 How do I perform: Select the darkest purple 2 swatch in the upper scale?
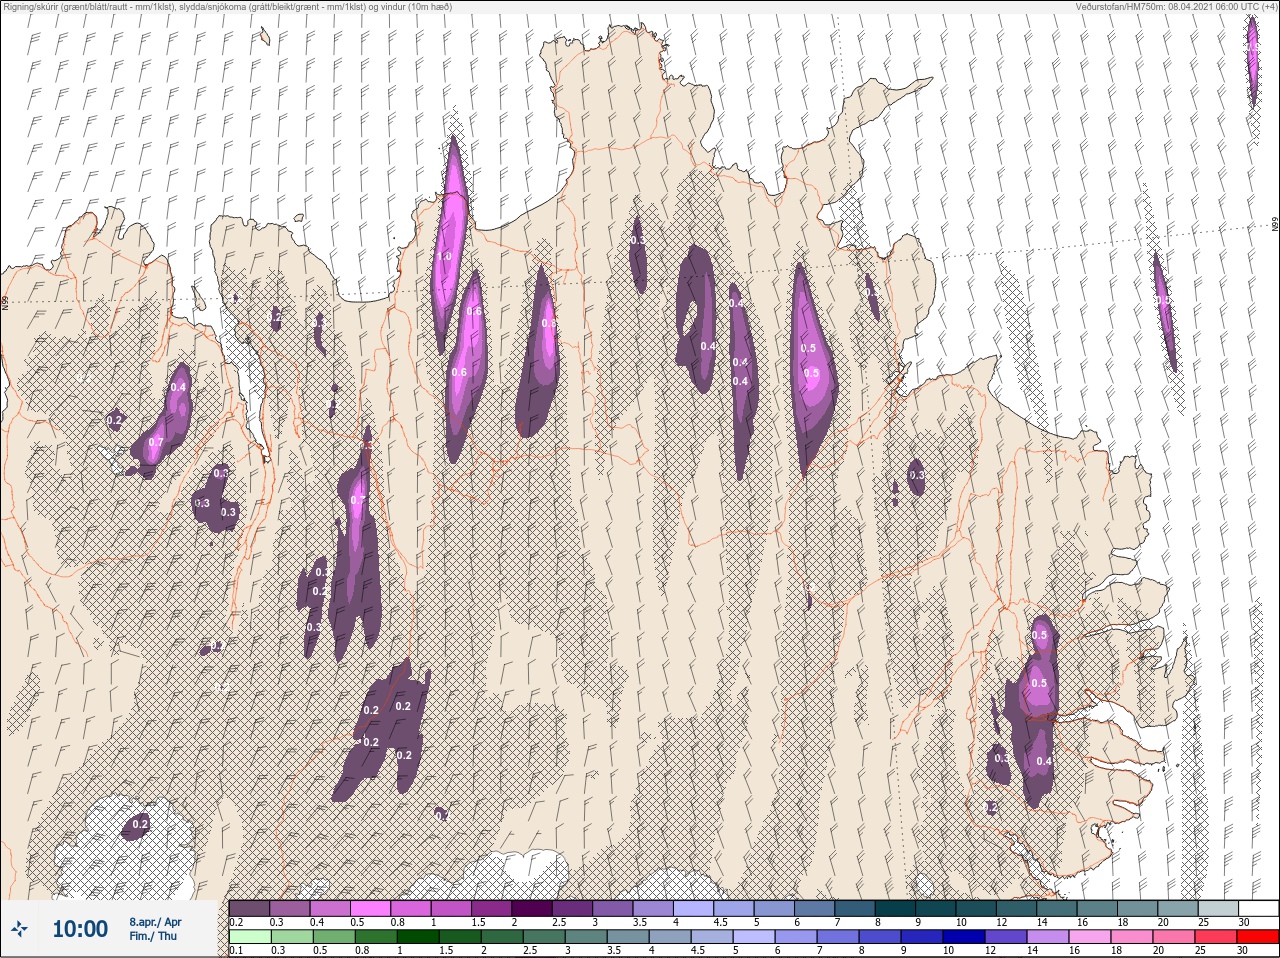pos(532,908)
